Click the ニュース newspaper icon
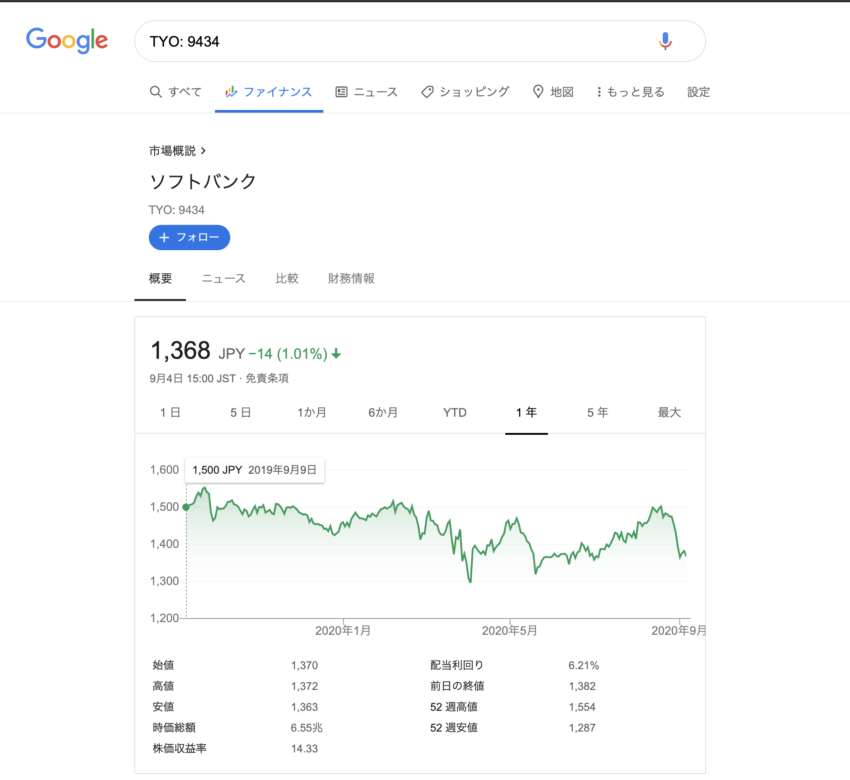Image resolution: width=850 pixels, height=780 pixels. pyautogui.click(x=342, y=92)
